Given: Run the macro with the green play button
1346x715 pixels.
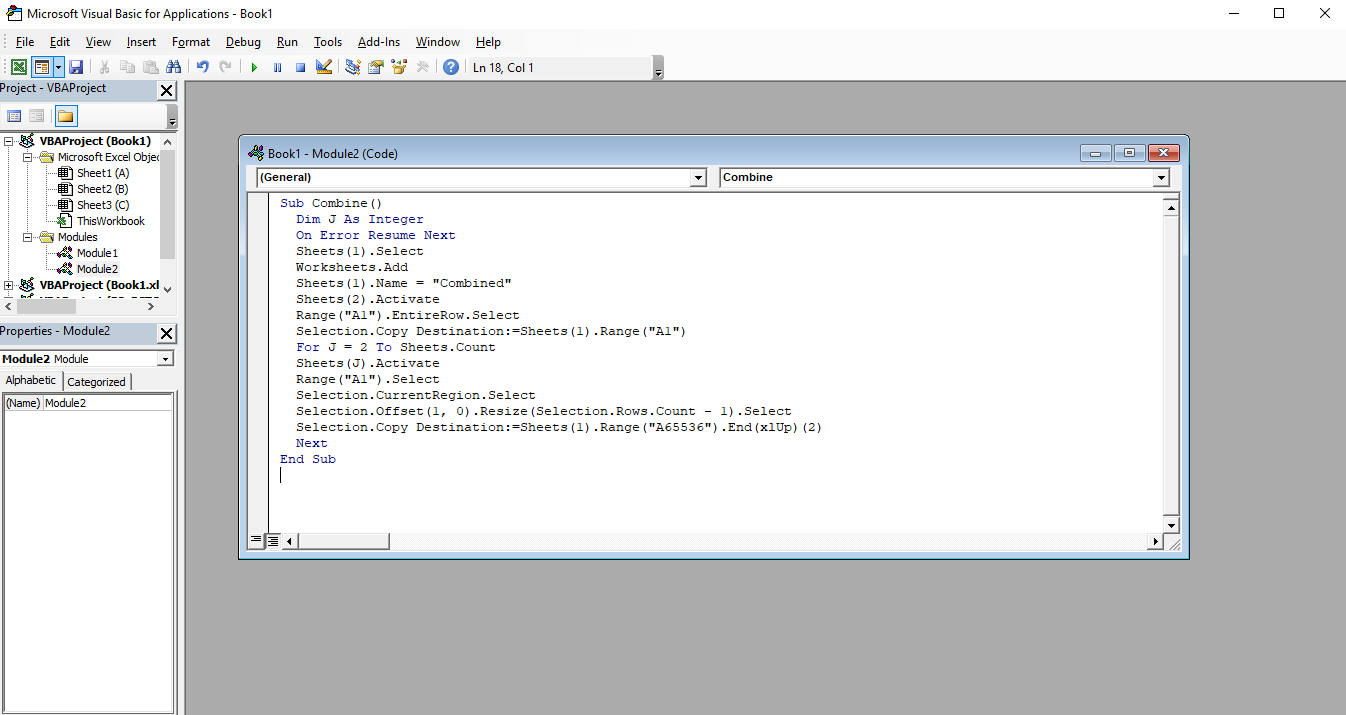Looking at the screenshot, I should 254,67.
